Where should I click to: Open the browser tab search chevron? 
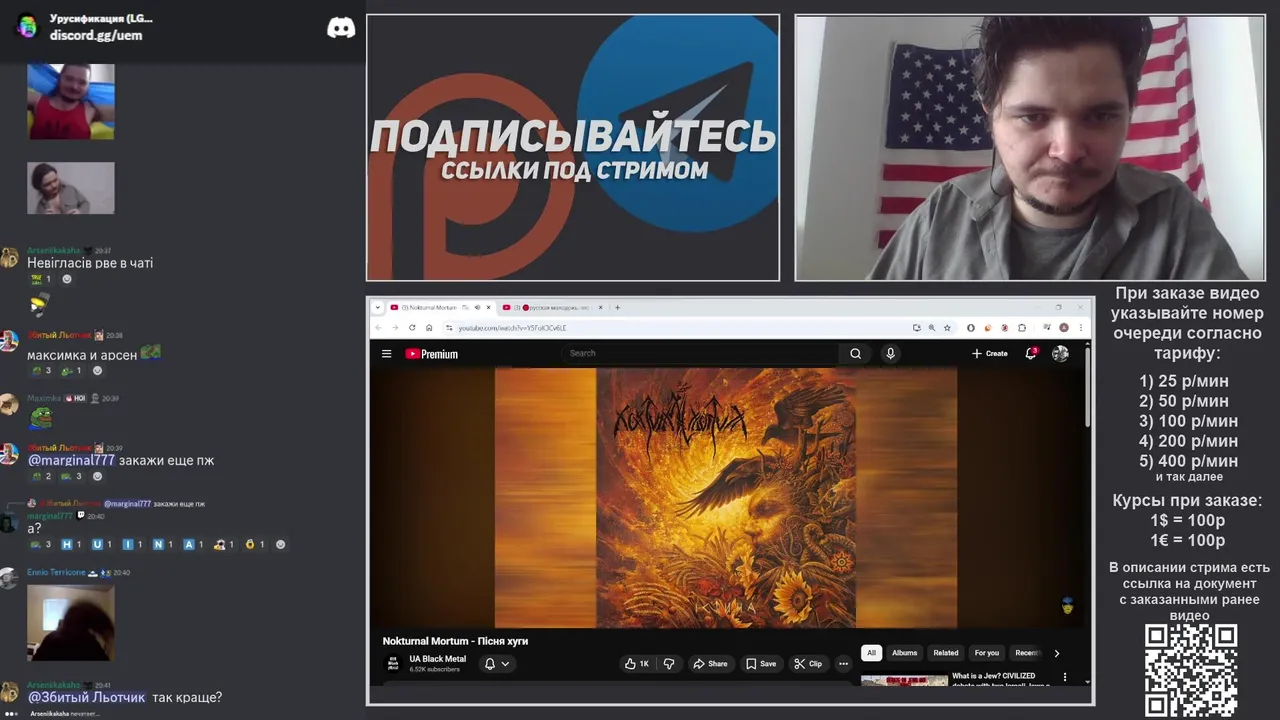378,307
